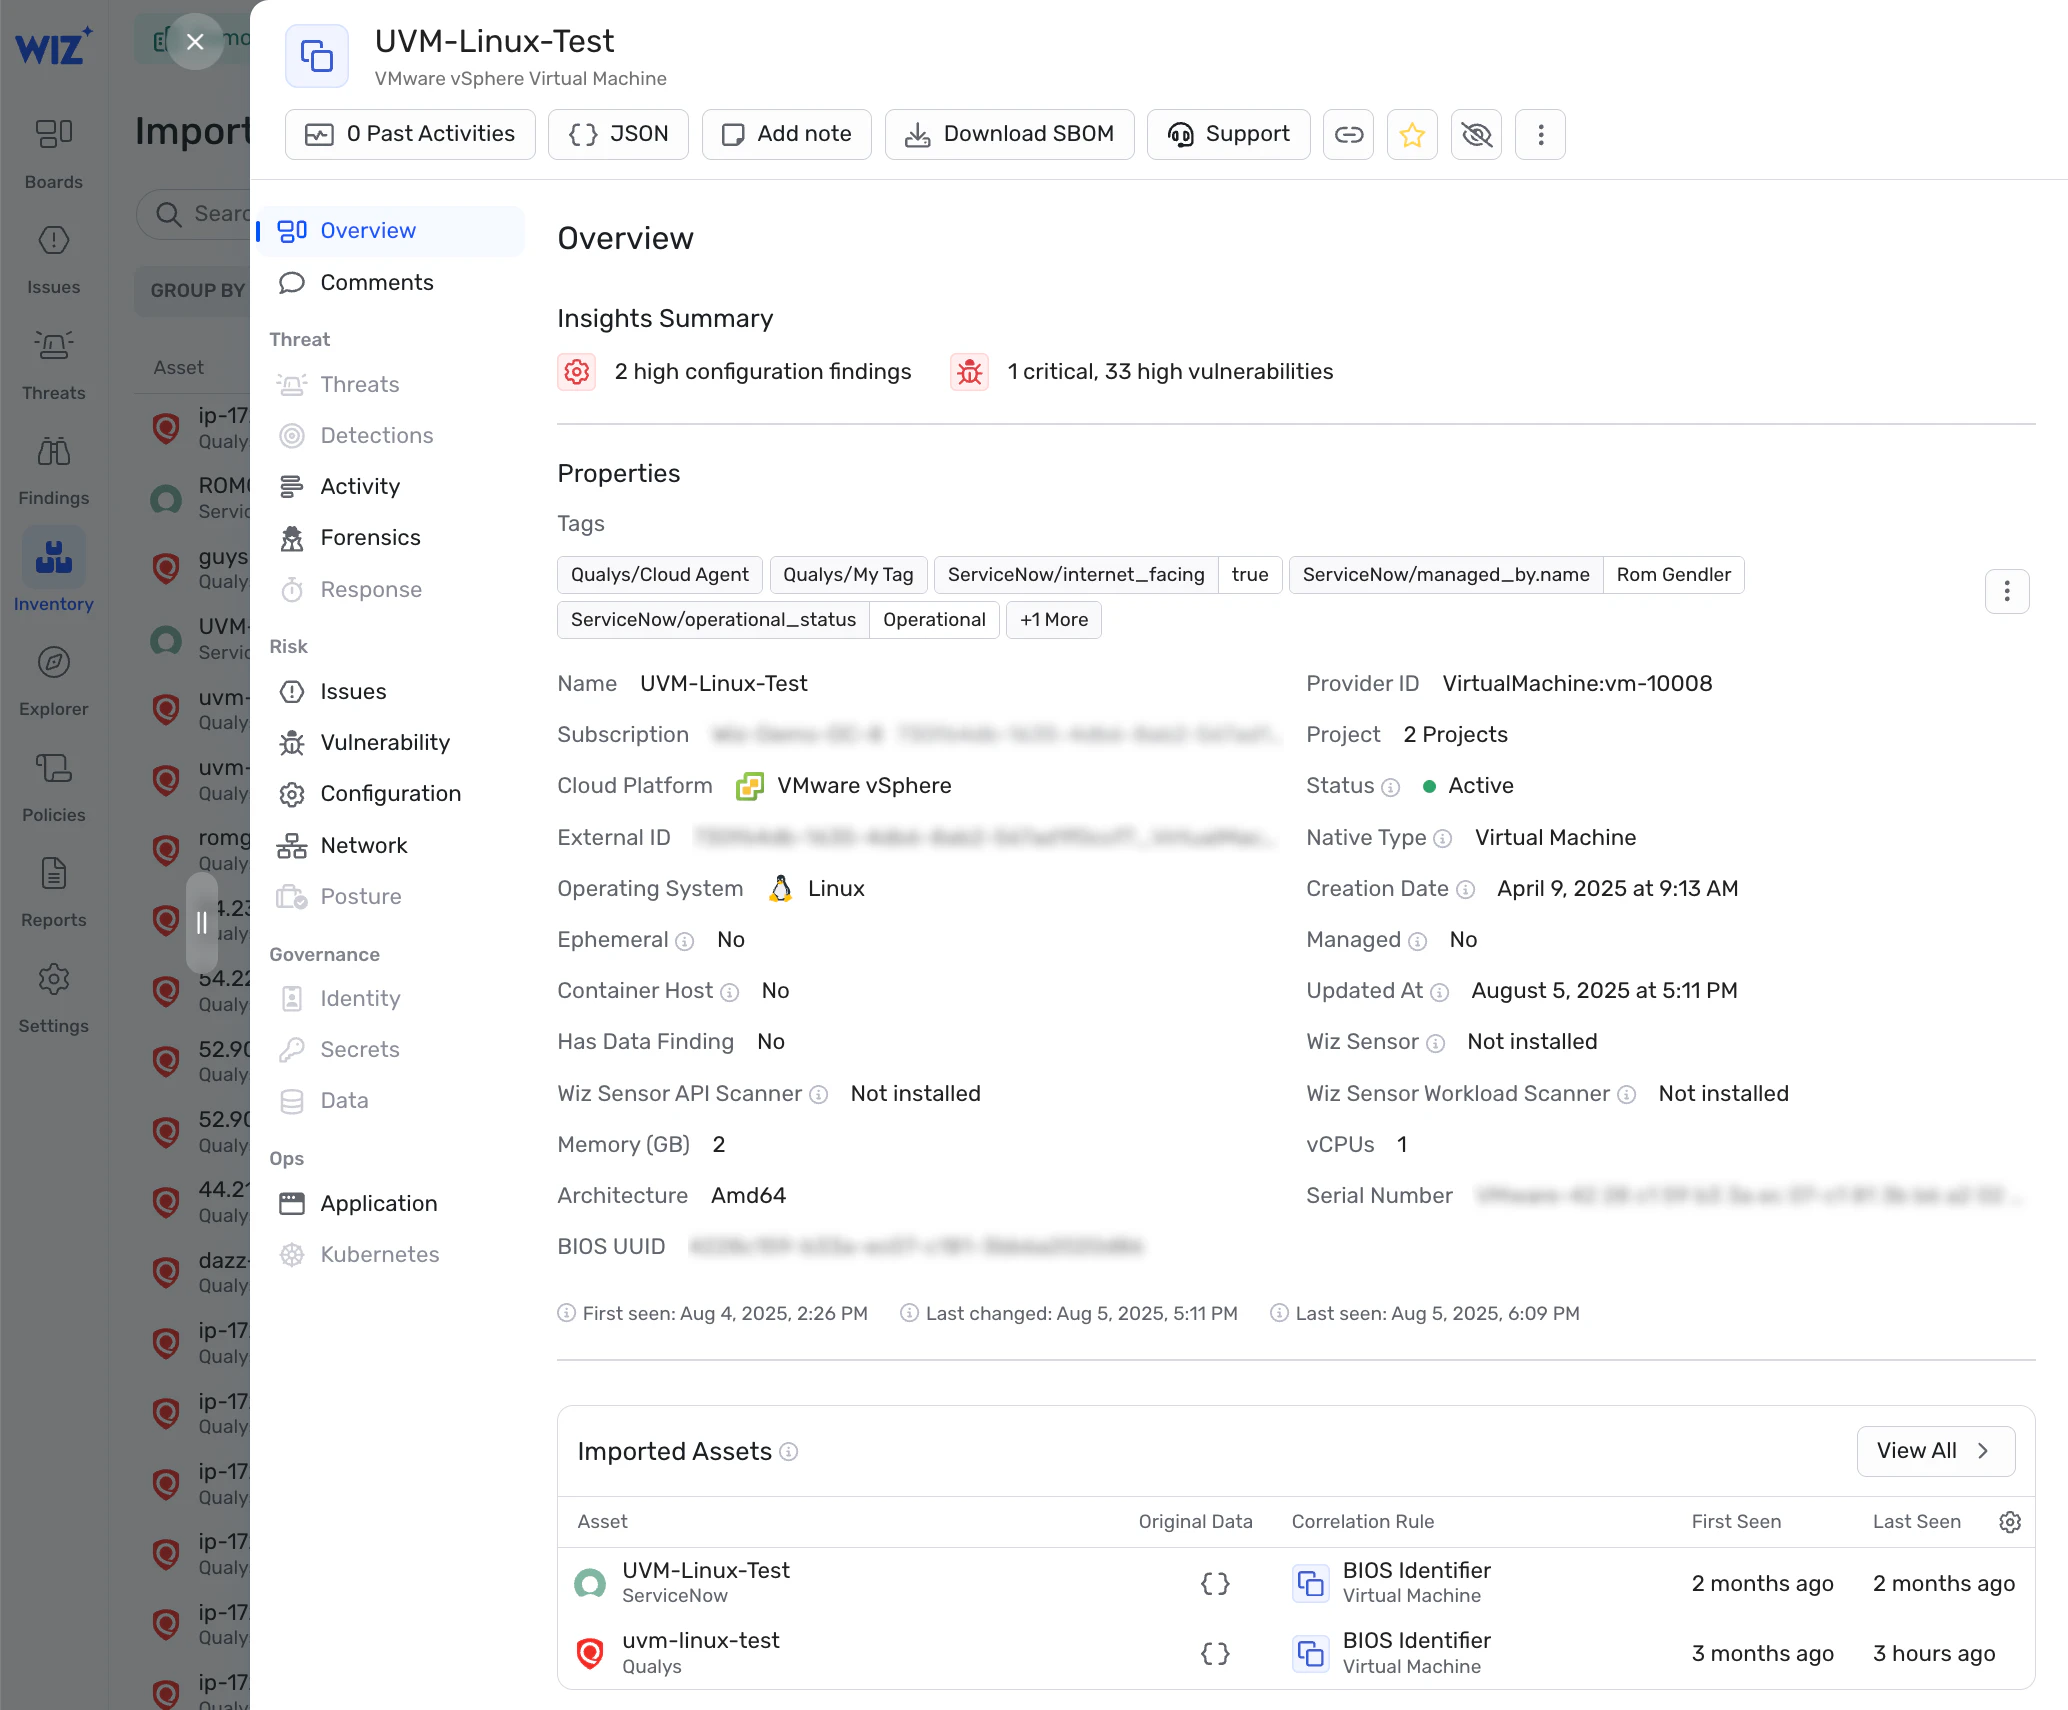2068x1710 pixels.
Task: Go to Detections section
Action: (x=392, y=436)
